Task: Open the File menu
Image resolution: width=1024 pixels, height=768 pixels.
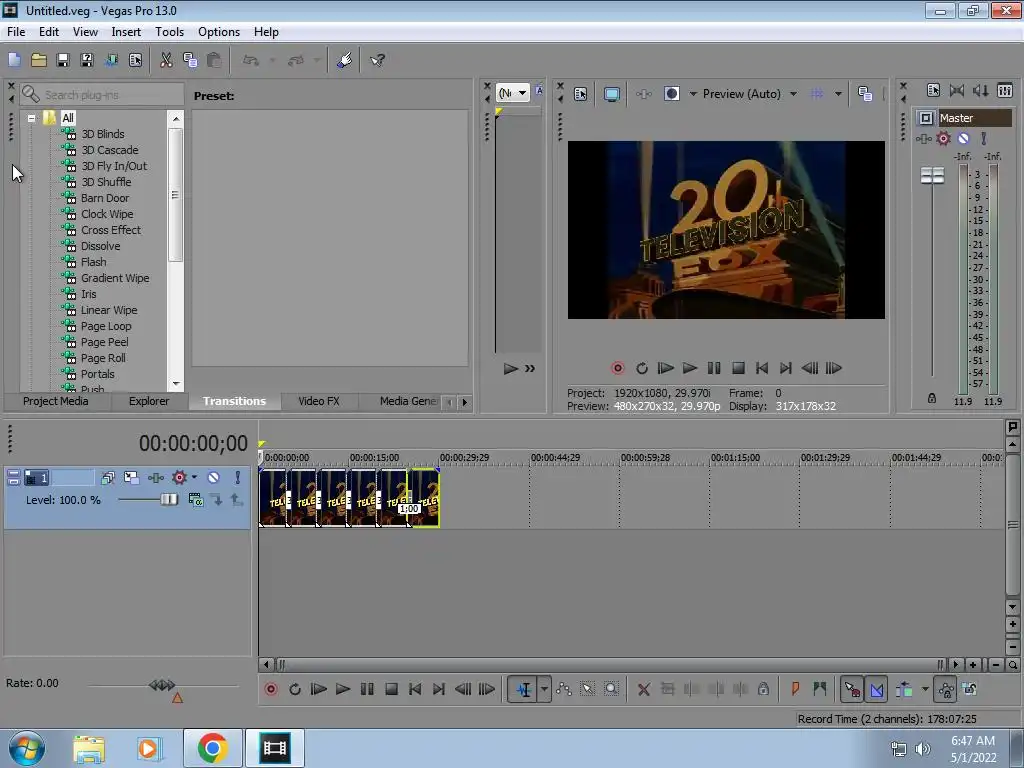Action: [x=16, y=31]
